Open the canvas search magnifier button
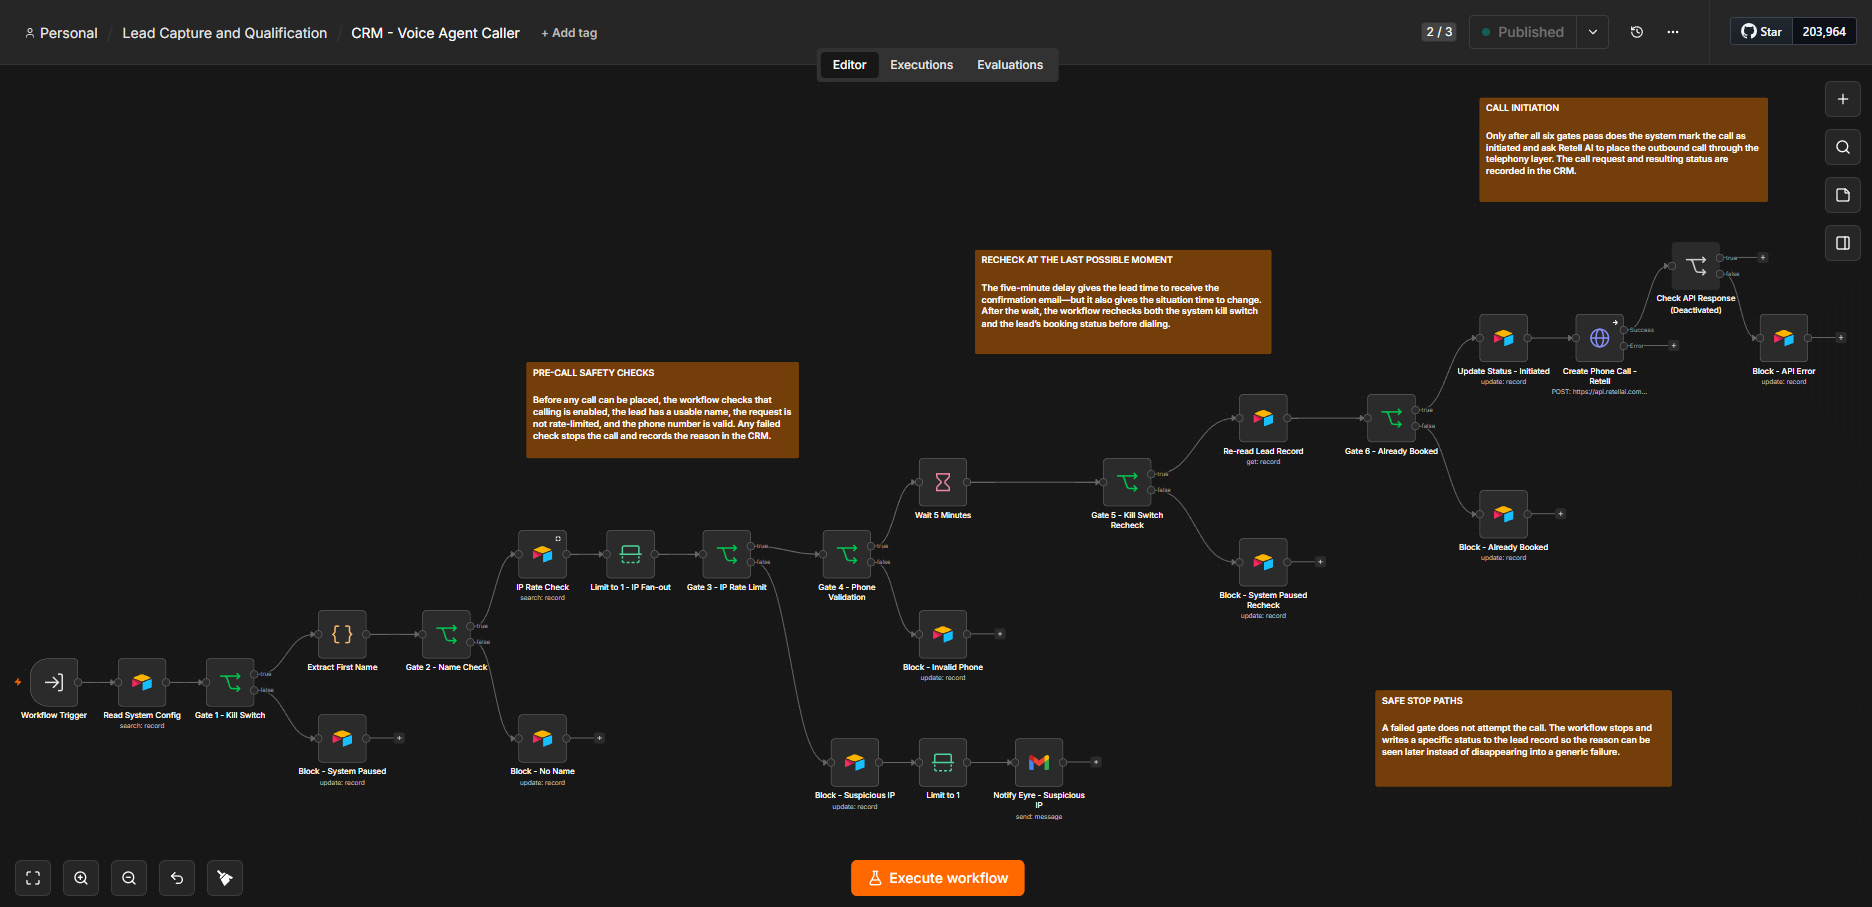Viewport: 1872px width, 907px height. tap(1843, 147)
